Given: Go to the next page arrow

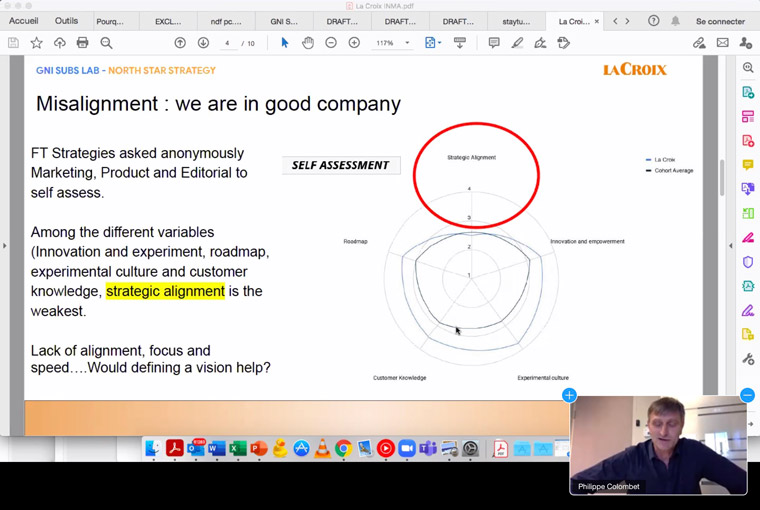Looking at the screenshot, I should point(203,43).
